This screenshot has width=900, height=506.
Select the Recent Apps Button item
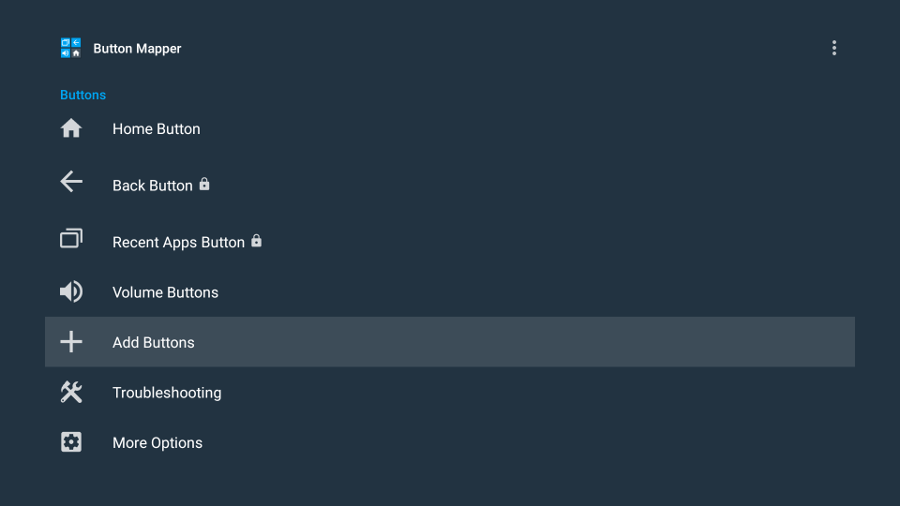(450, 242)
